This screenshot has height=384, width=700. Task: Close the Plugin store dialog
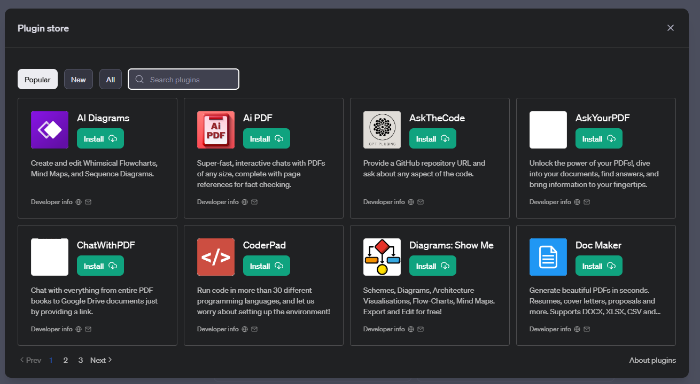tap(671, 28)
